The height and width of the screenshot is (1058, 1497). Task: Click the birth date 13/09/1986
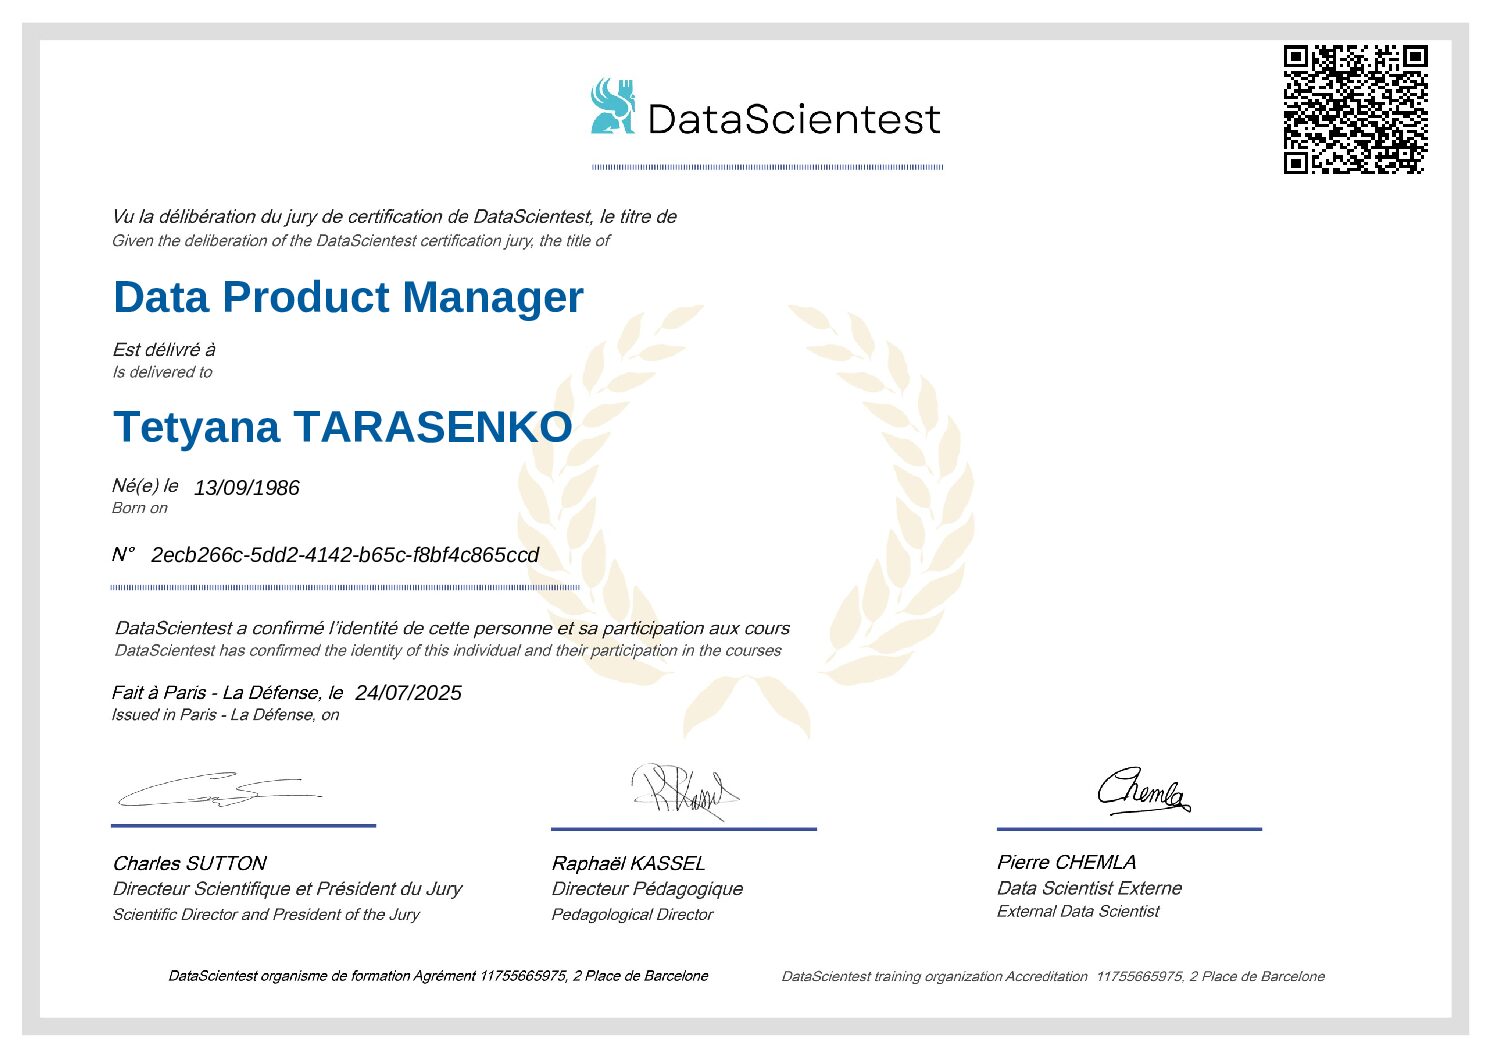[246, 488]
